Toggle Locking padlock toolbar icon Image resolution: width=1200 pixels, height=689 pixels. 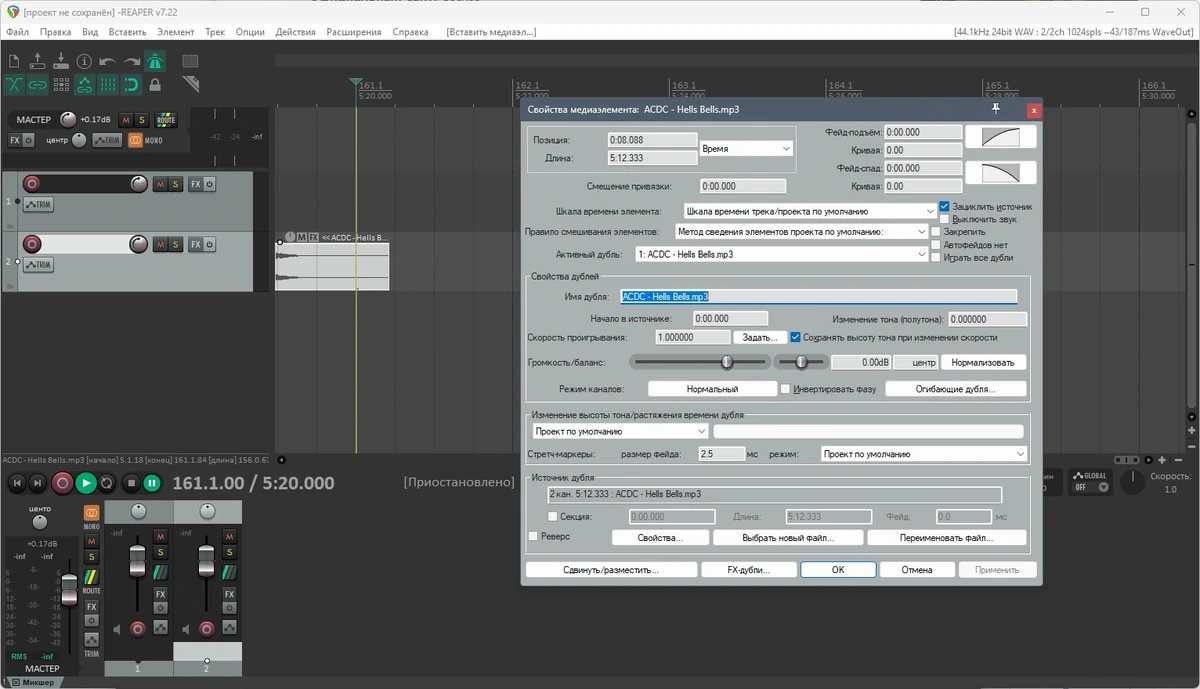155,84
